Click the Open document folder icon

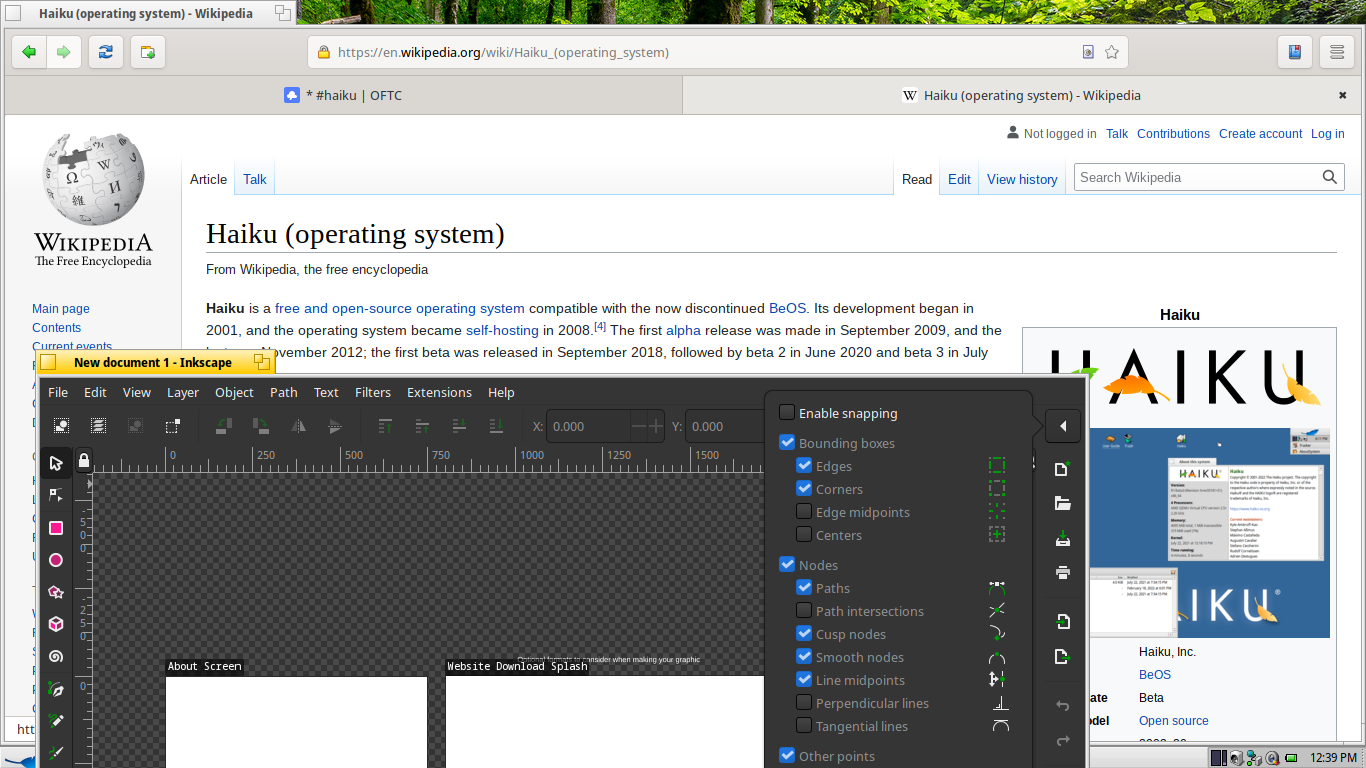[x=1063, y=503]
